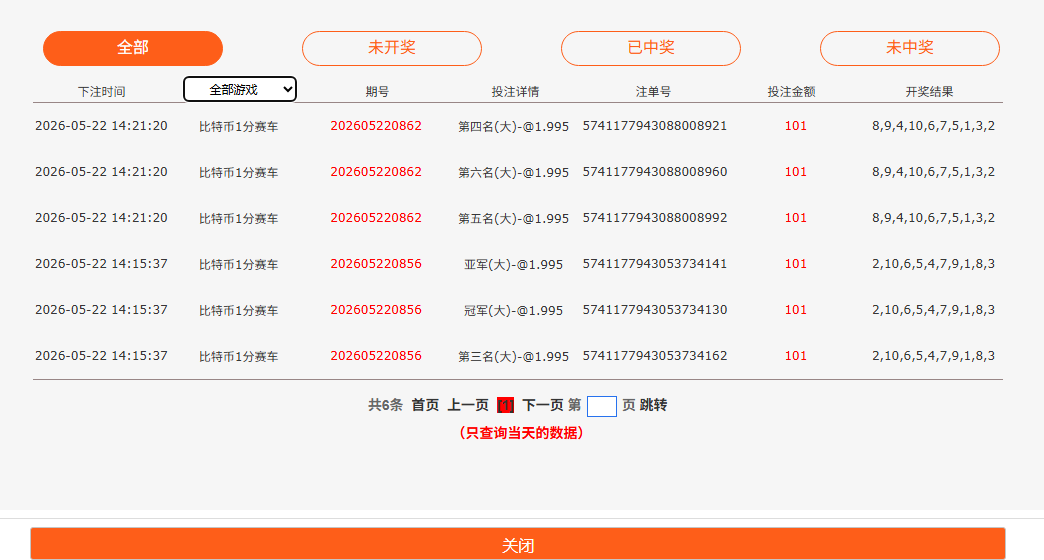Click 共6条 total count text

[386, 405]
